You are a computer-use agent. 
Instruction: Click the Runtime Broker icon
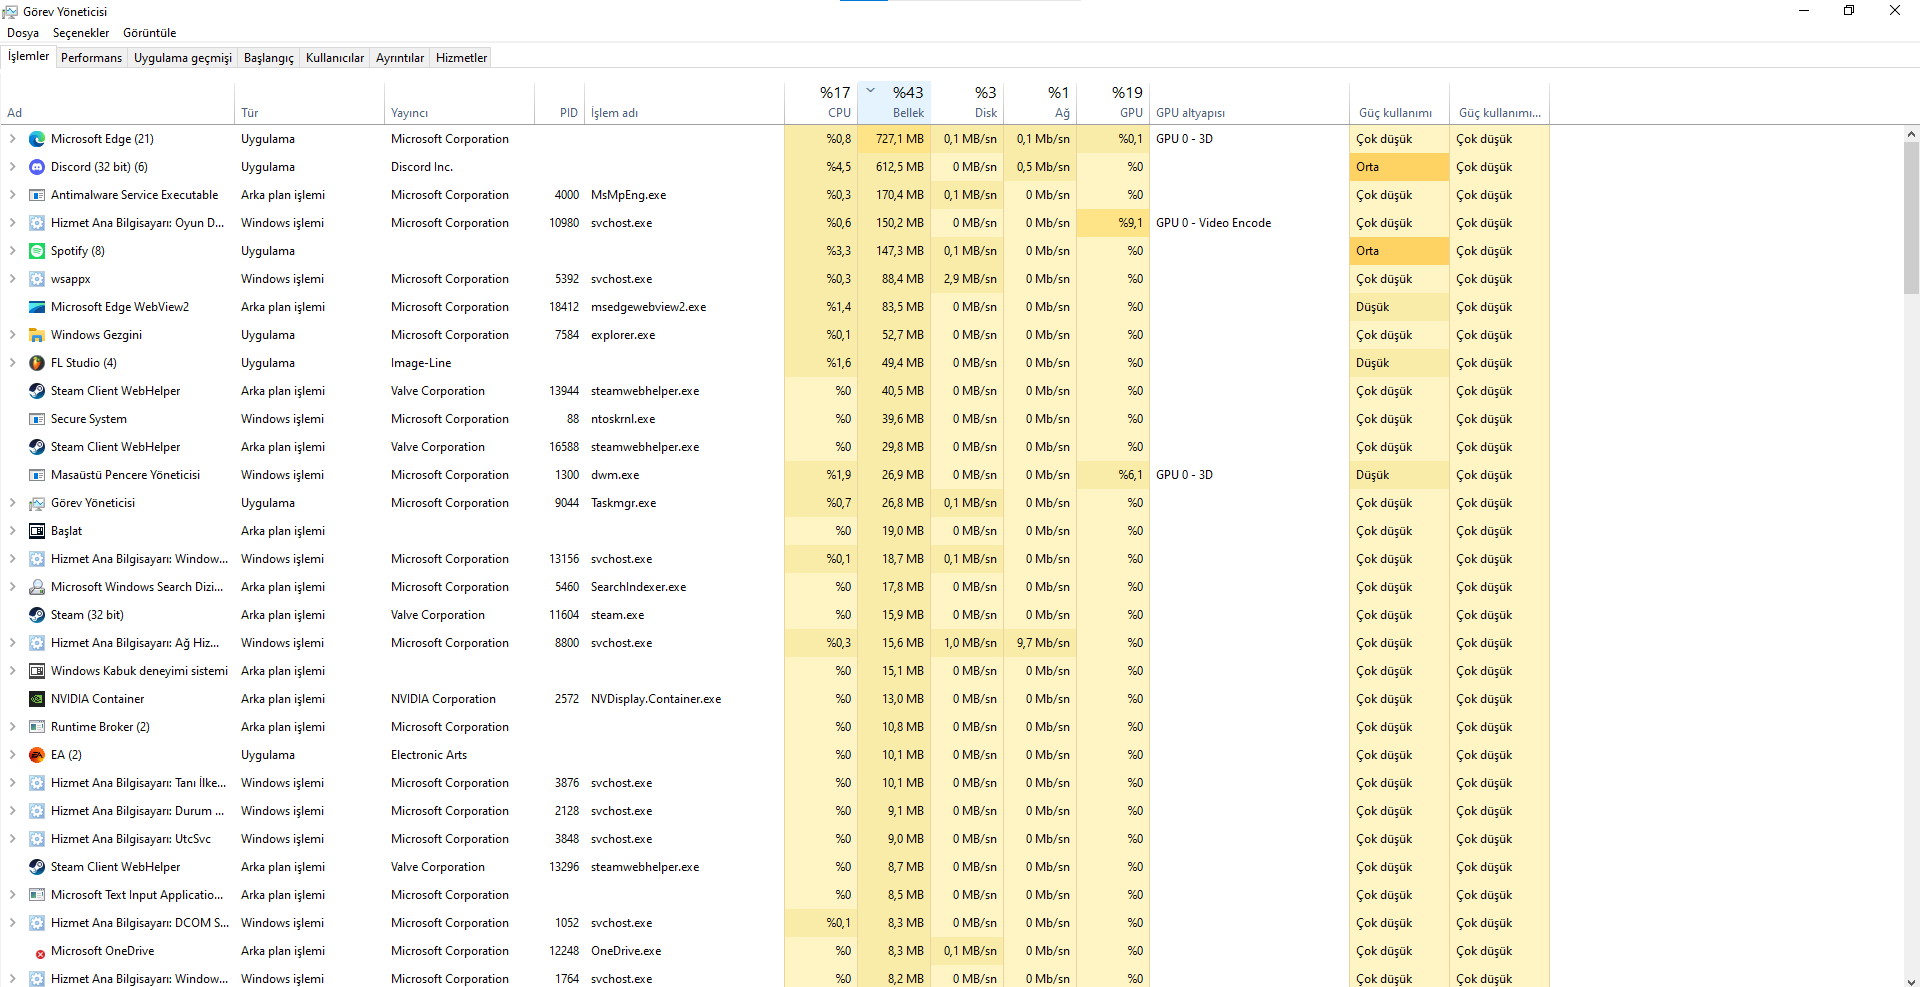[x=37, y=727]
